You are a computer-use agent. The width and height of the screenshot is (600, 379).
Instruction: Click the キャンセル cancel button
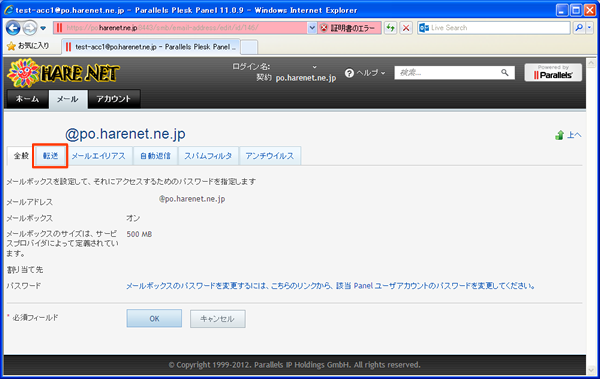218,319
